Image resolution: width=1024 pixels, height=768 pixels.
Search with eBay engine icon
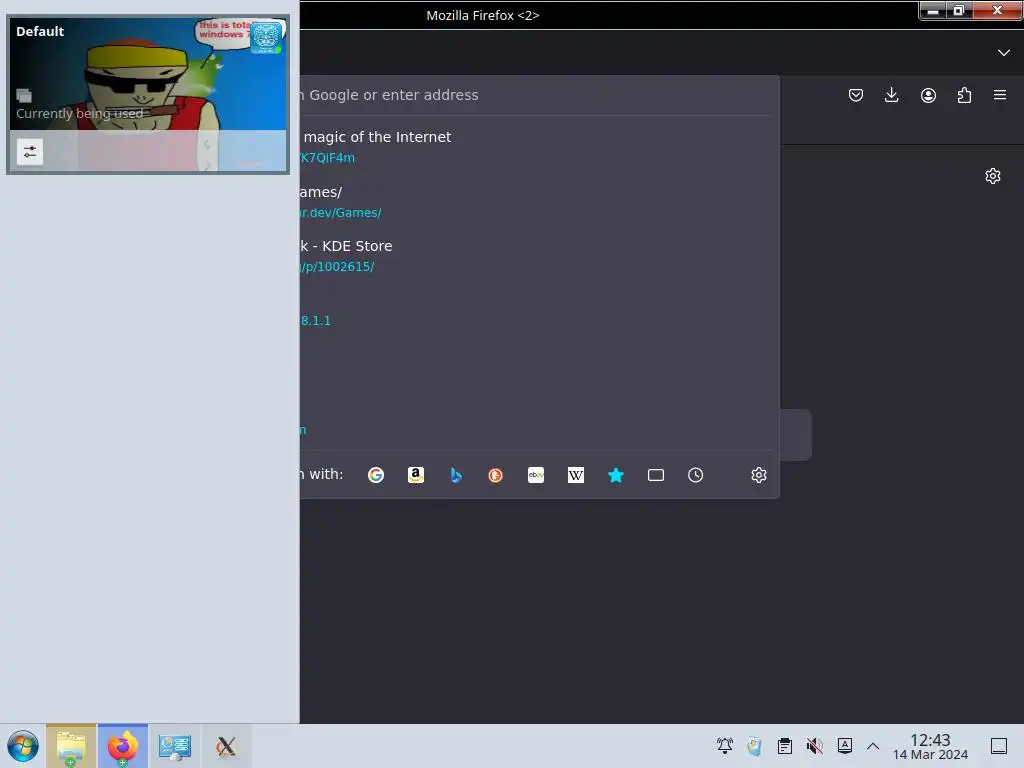click(x=536, y=475)
